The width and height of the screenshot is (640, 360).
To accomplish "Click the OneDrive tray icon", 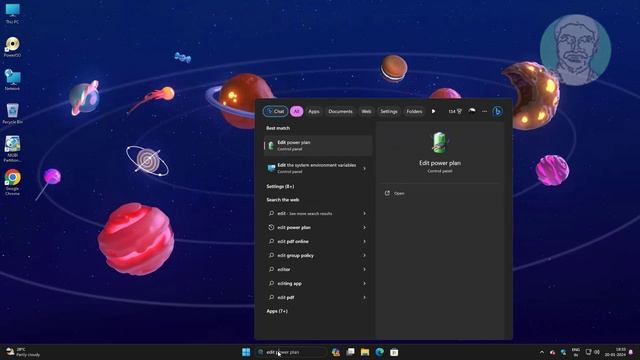I will click(x=552, y=352).
